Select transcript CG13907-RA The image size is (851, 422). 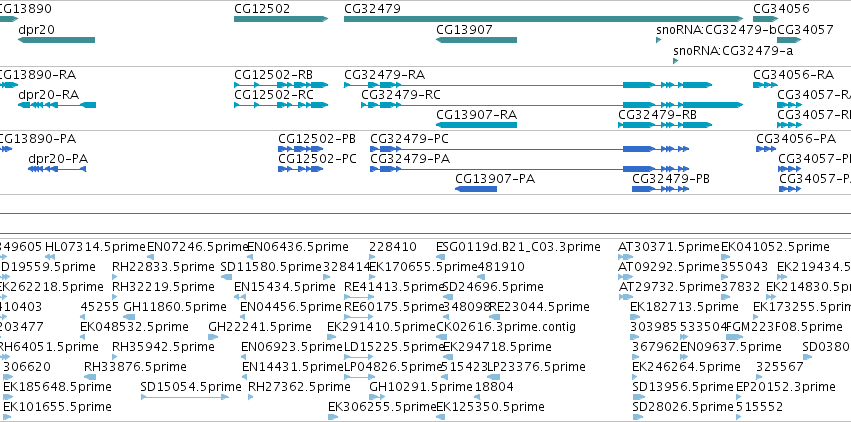pyautogui.click(x=476, y=114)
